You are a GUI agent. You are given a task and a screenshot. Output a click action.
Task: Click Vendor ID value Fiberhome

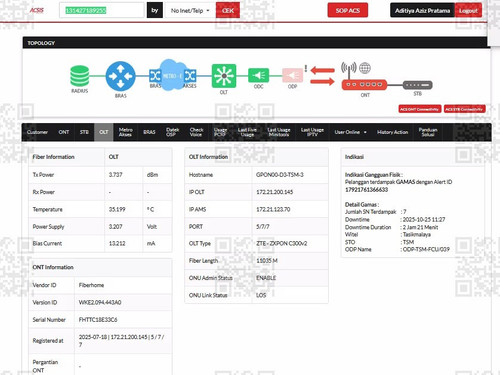pyautogui.click(x=91, y=285)
